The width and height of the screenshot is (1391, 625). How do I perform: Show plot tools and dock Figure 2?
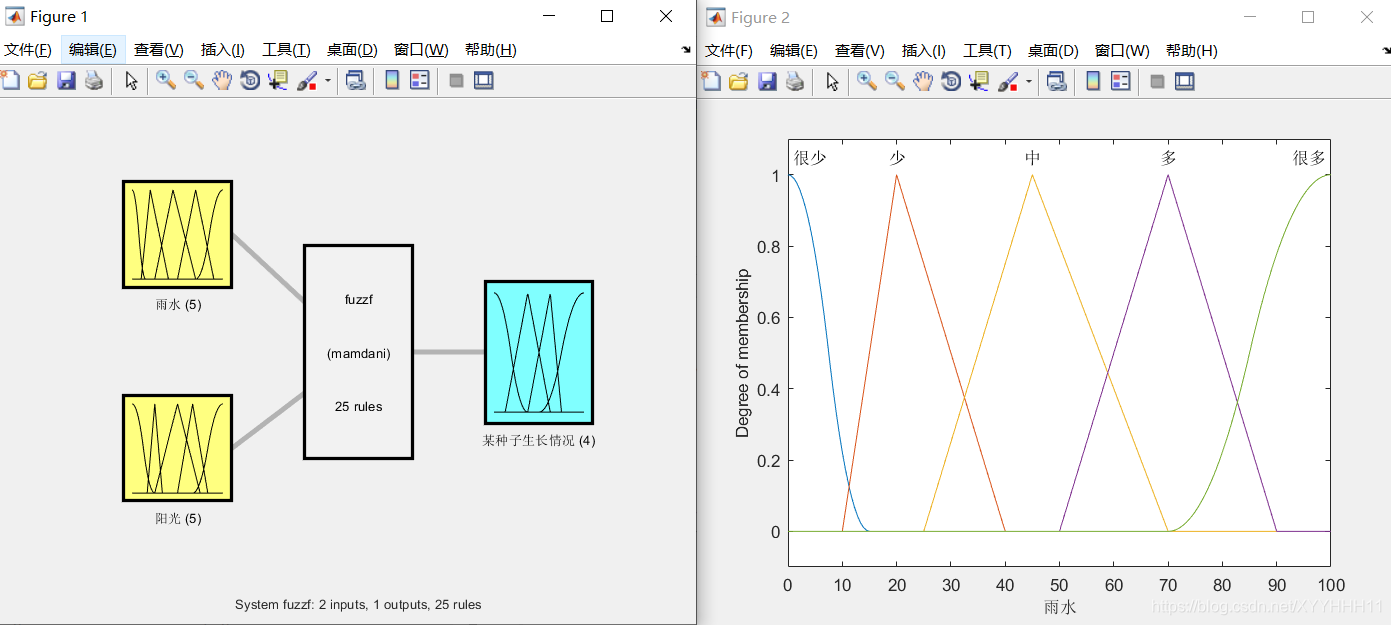point(1185,81)
